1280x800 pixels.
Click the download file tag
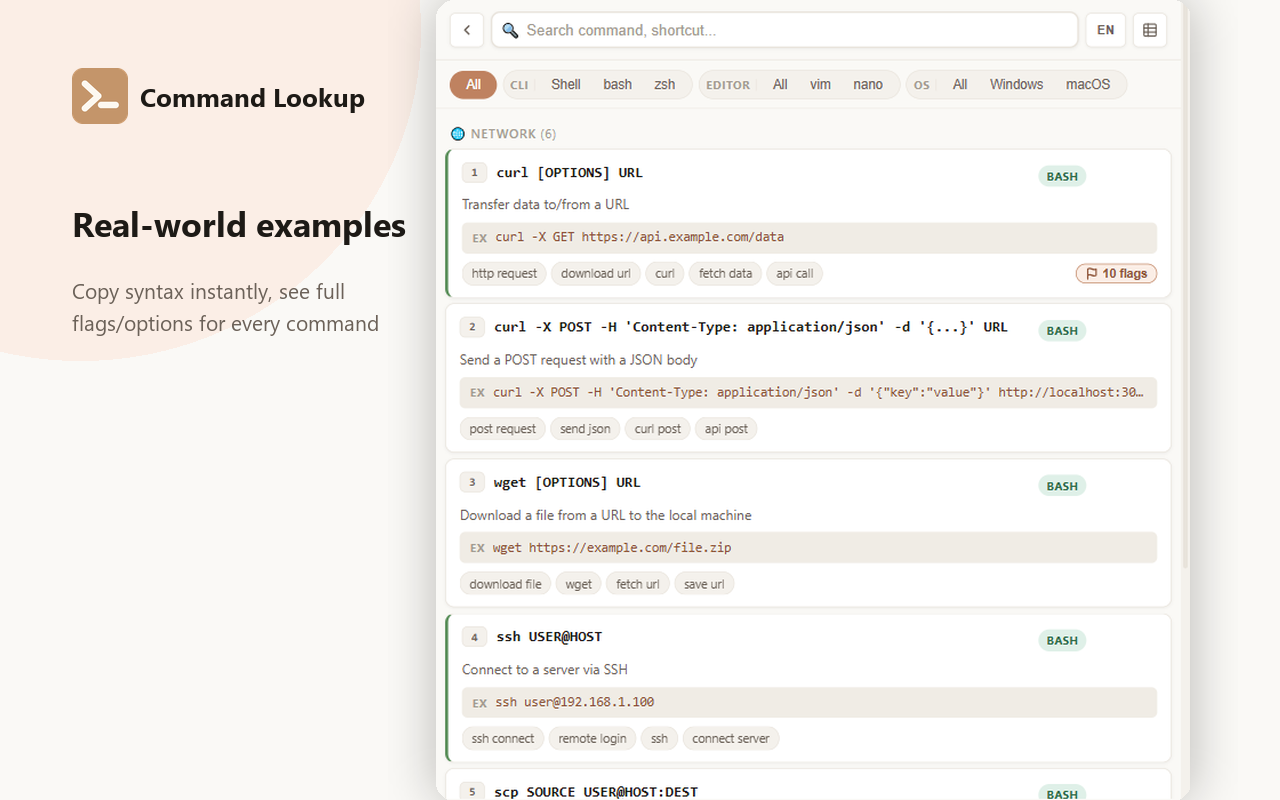[506, 584]
